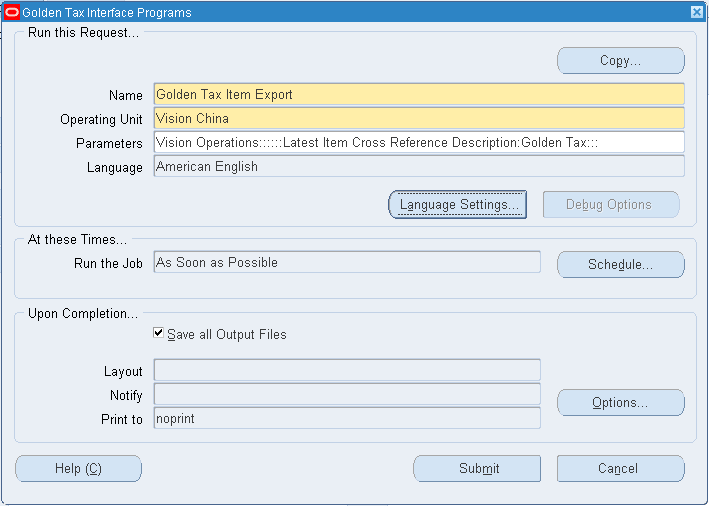This screenshot has height=506, width=709.
Task: Focus the empty Notify field
Action: (347, 394)
